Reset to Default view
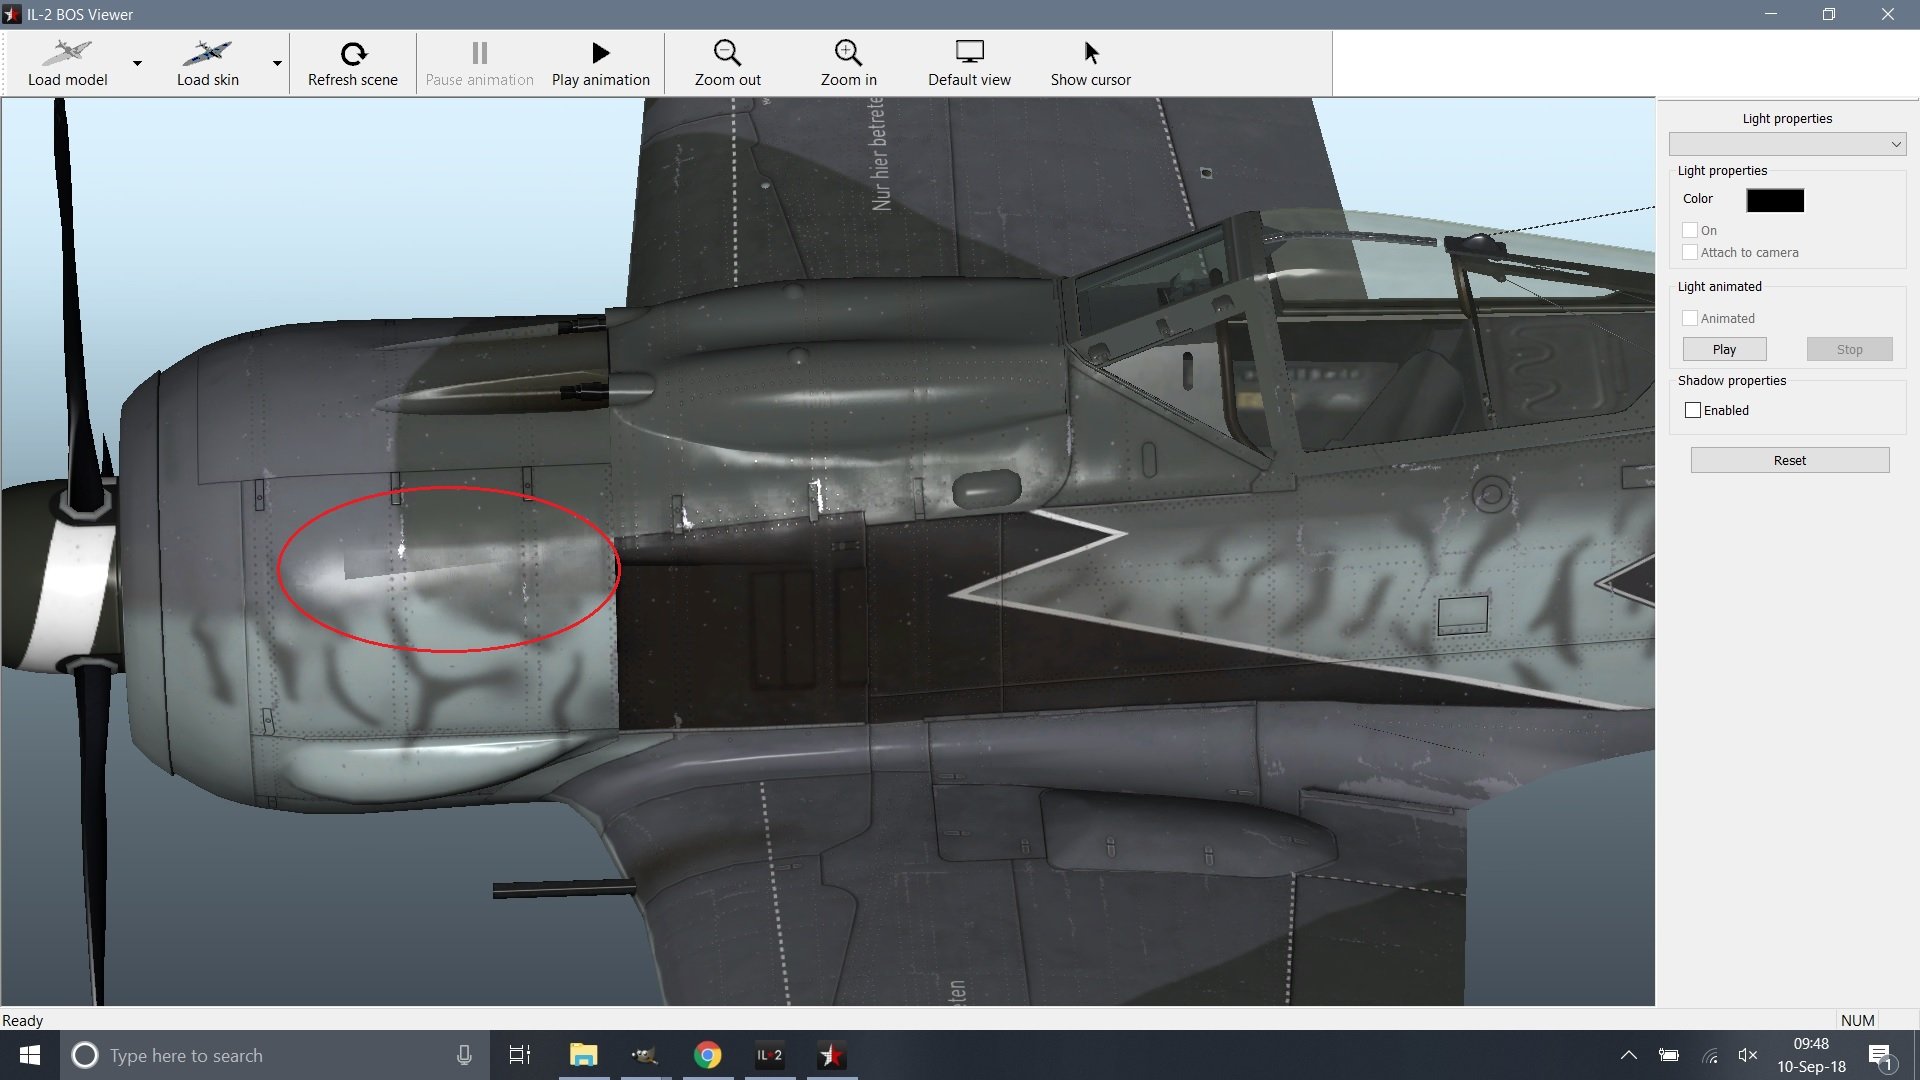This screenshot has height=1080, width=1920. point(969,63)
